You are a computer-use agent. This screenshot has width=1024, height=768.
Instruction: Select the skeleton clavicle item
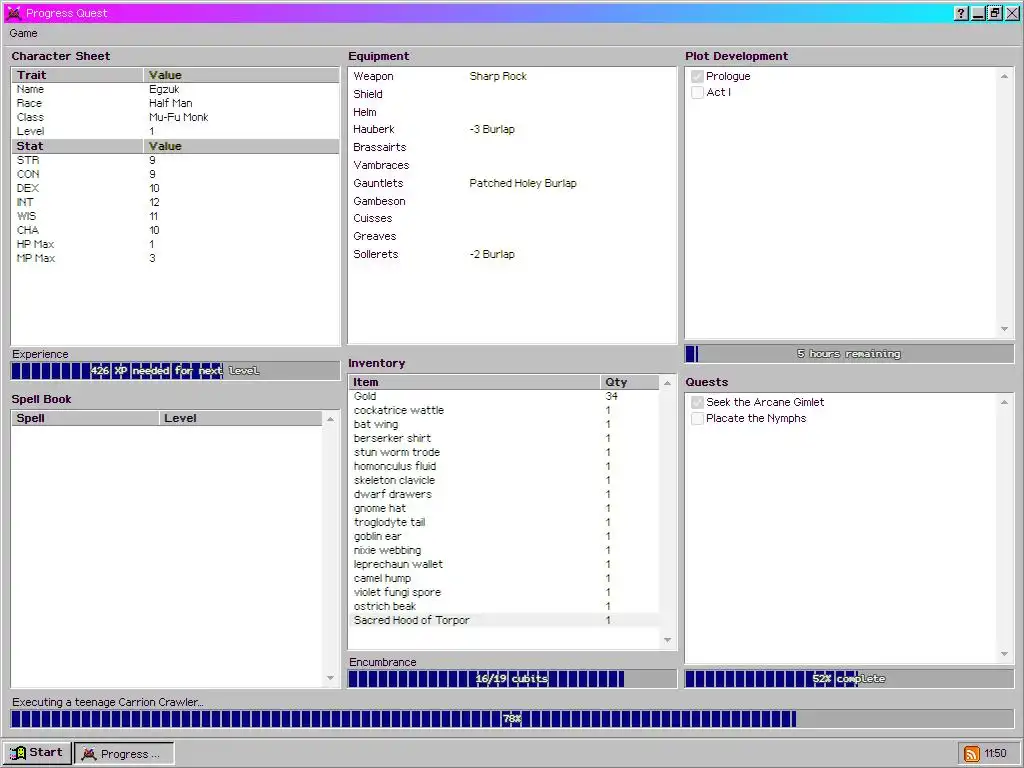coord(504,481)
